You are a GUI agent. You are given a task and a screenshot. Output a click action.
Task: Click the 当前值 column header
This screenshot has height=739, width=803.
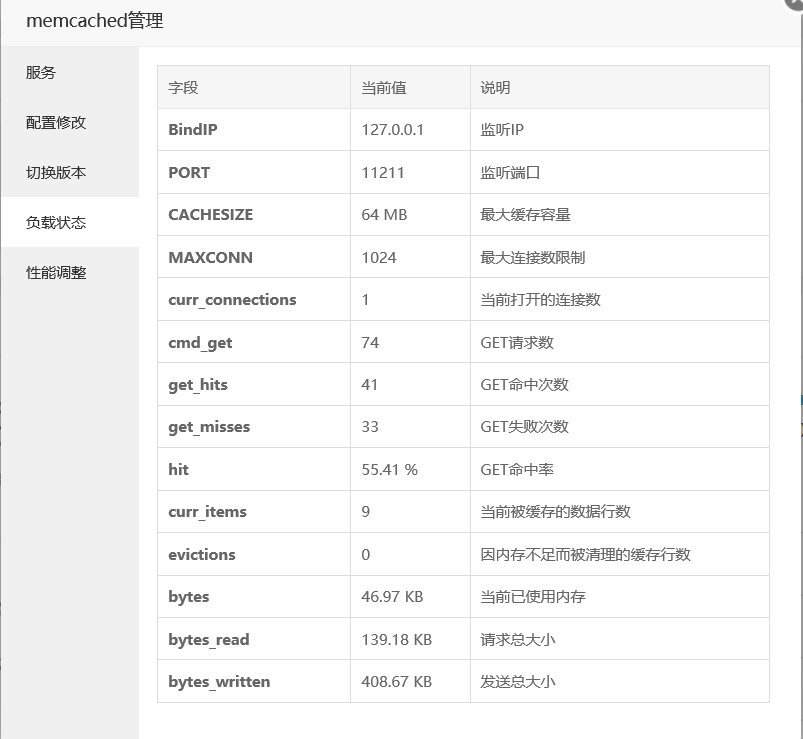pos(384,88)
